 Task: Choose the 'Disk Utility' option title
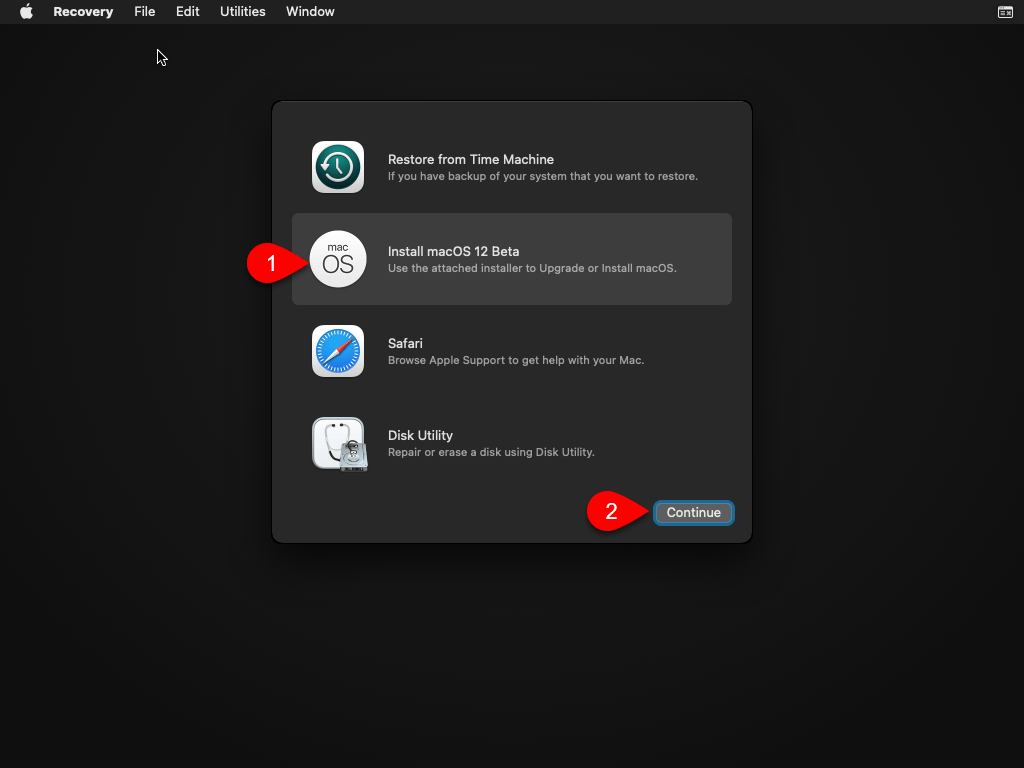point(420,436)
